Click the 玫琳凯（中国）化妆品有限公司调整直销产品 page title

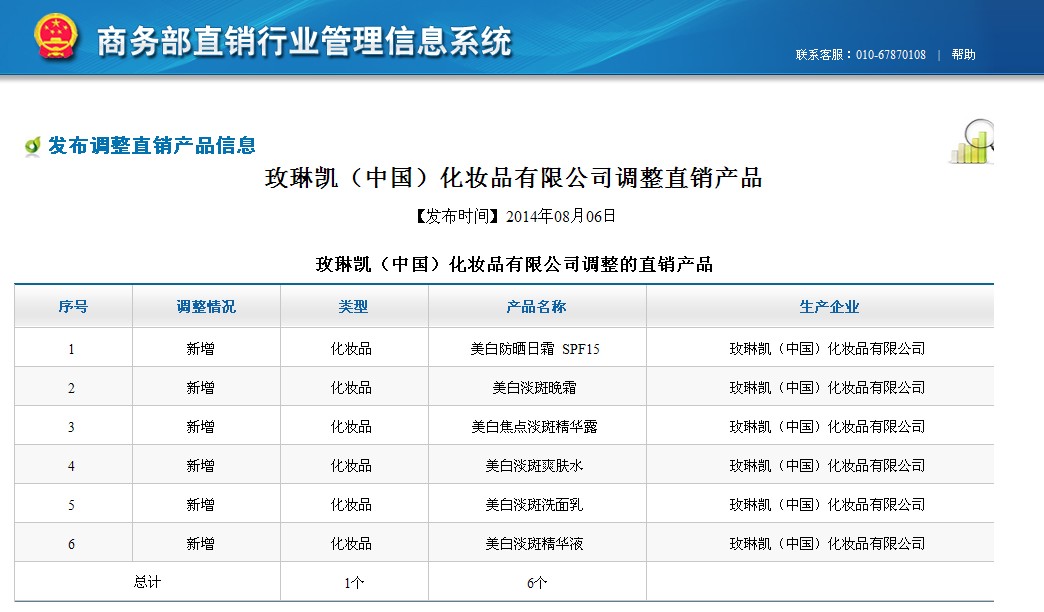click(x=513, y=178)
